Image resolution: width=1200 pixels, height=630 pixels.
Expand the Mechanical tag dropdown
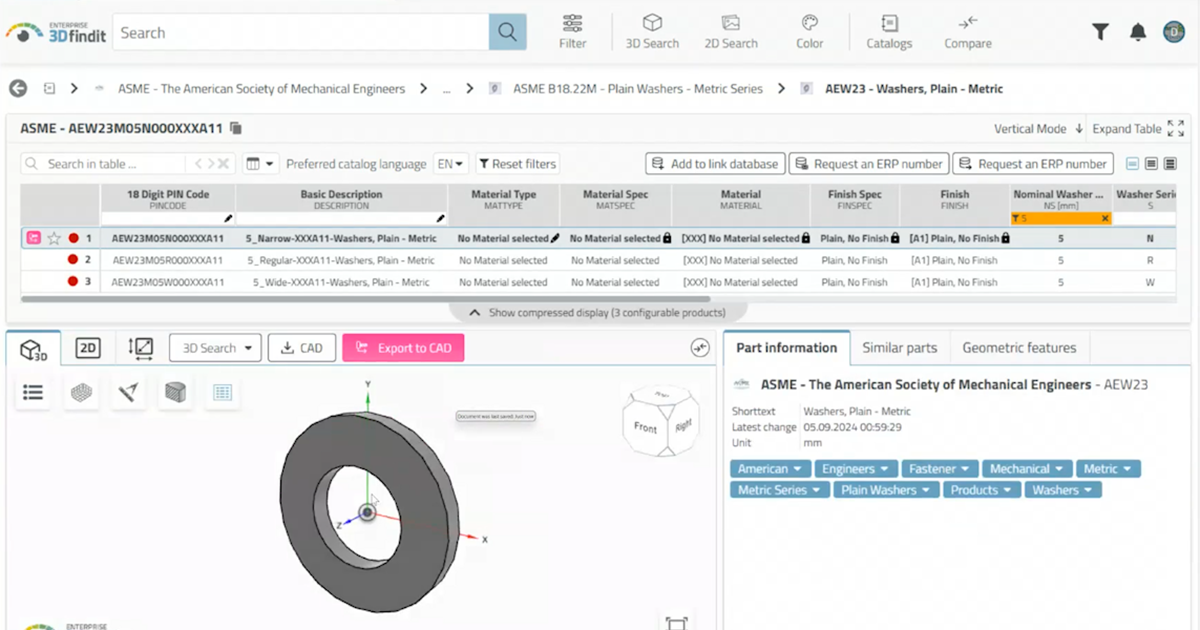tap(1027, 468)
